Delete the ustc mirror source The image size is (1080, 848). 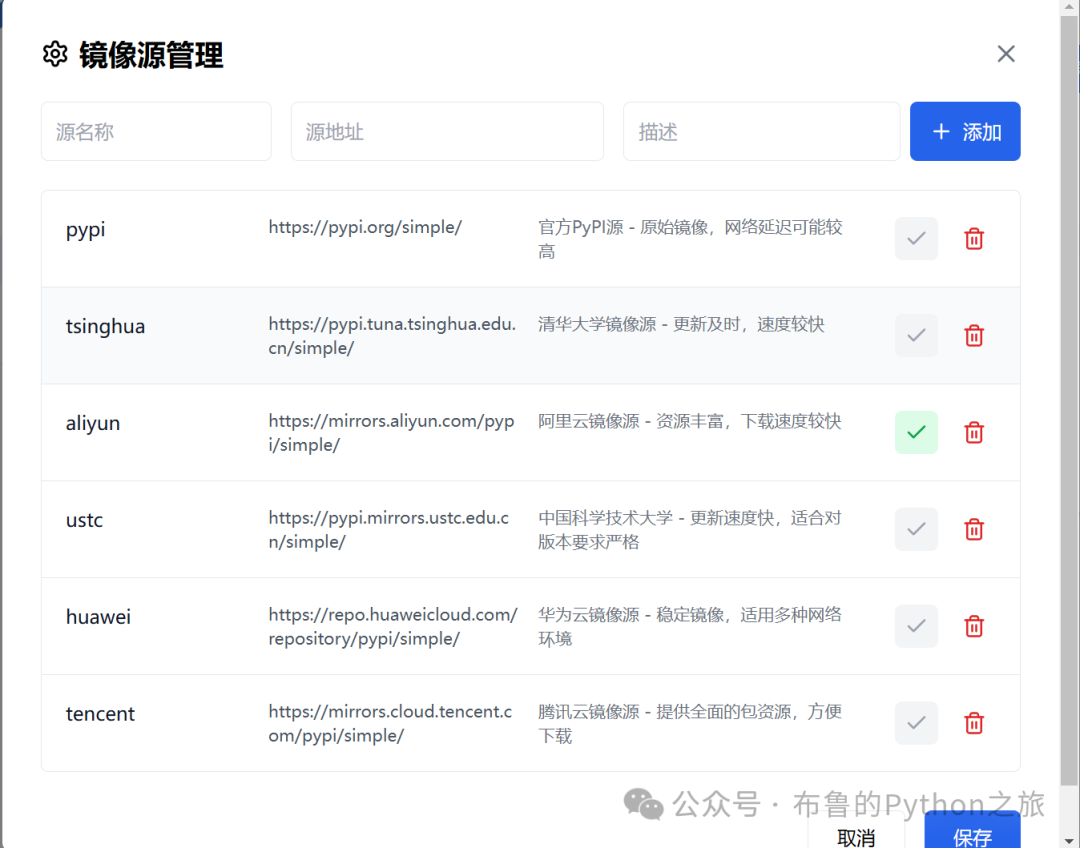click(974, 529)
